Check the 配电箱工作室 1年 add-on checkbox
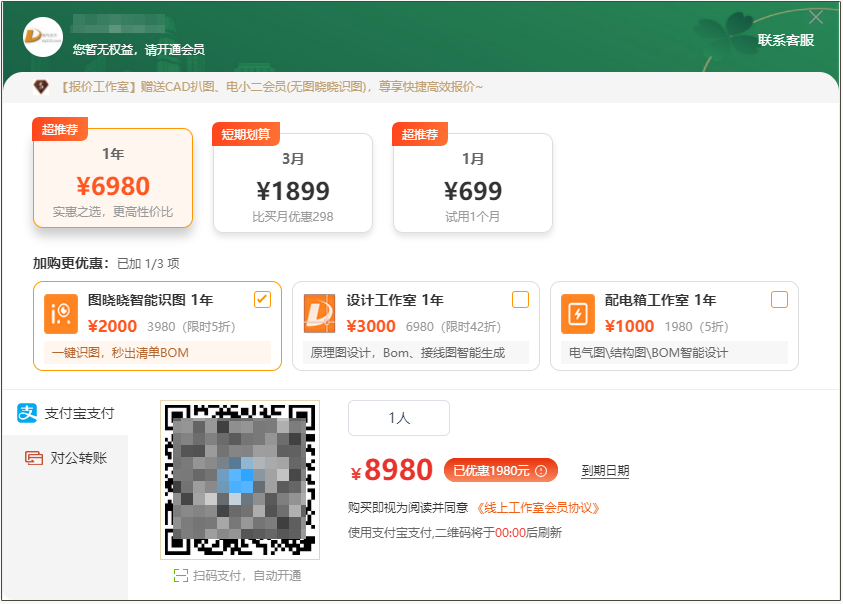The image size is (843, 604). pyautogui.click(x=780, y=300)
